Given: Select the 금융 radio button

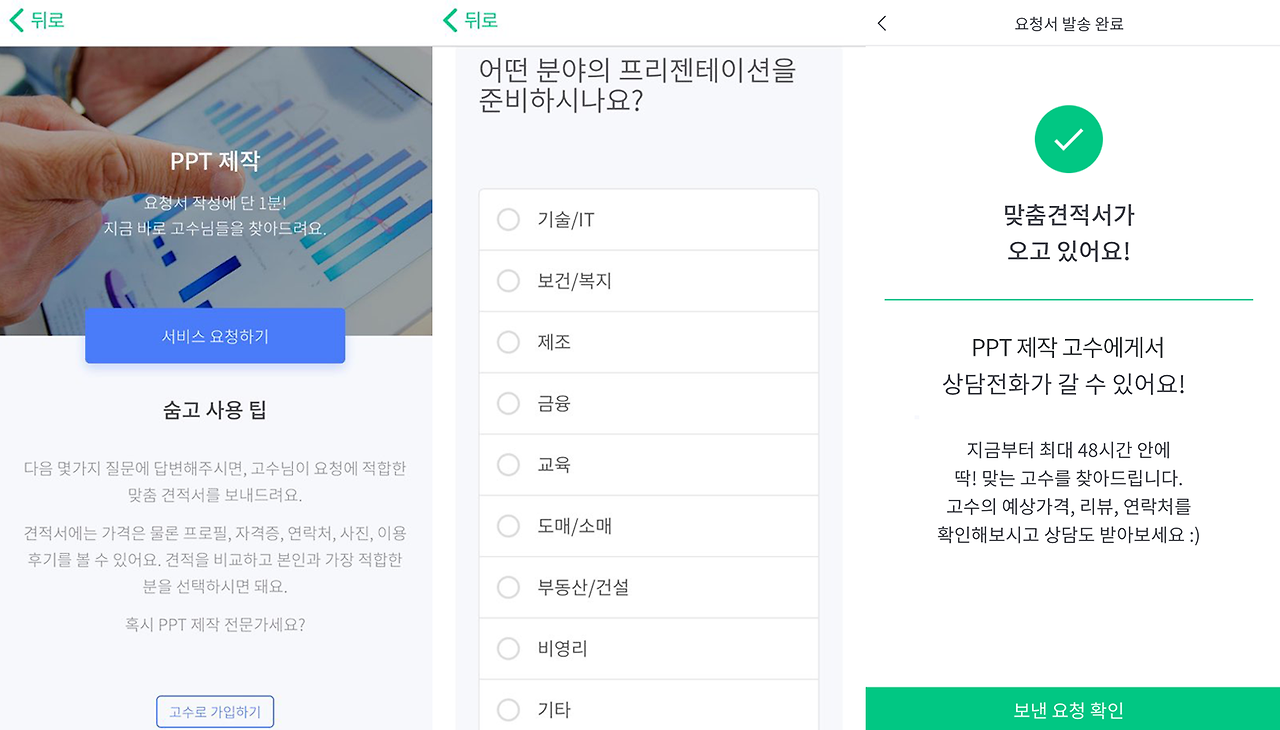Looking at the screenshot, I should coord(508,403).
